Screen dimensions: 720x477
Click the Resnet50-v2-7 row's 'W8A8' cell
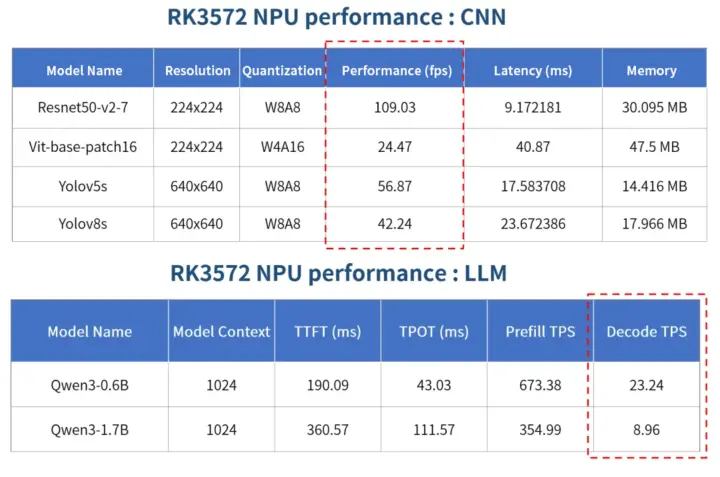tap(282, 107)
